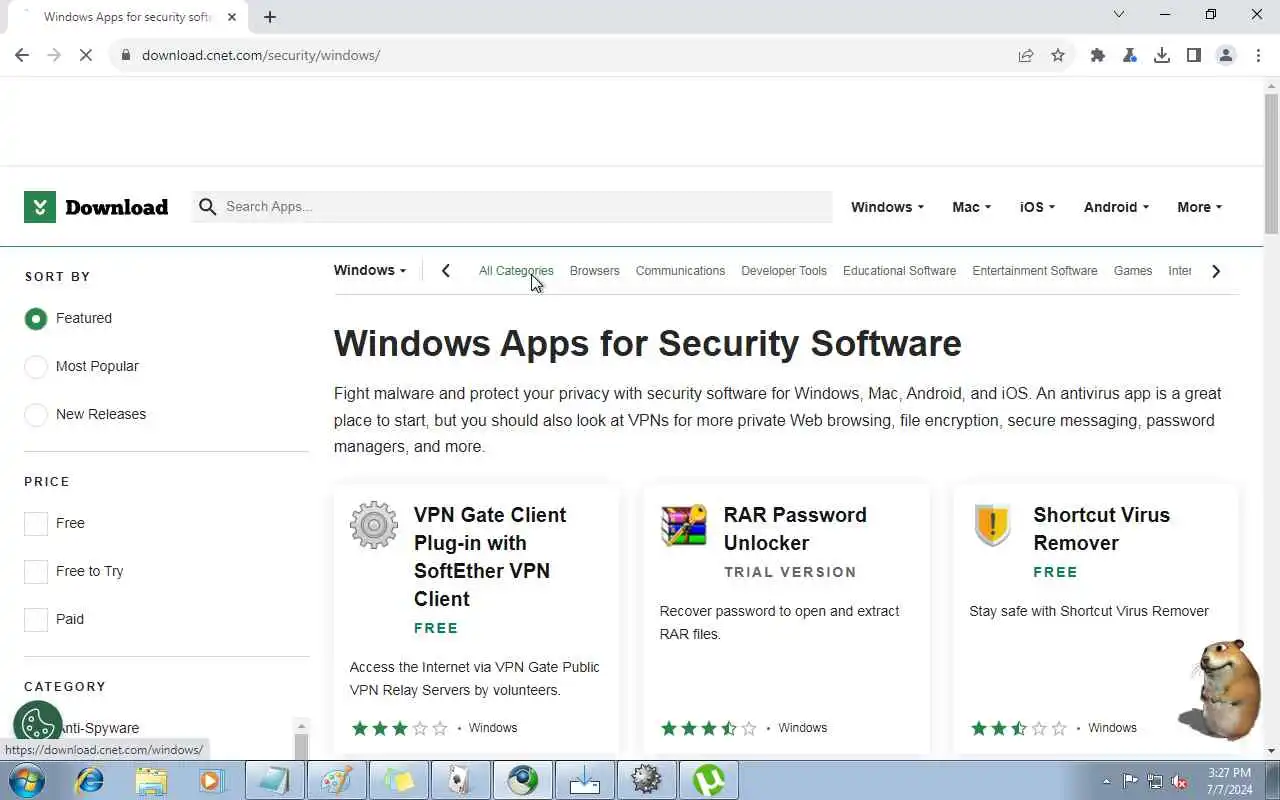Click Action Center flag tray icon

pyautogui.click(x=1130, y=781)
